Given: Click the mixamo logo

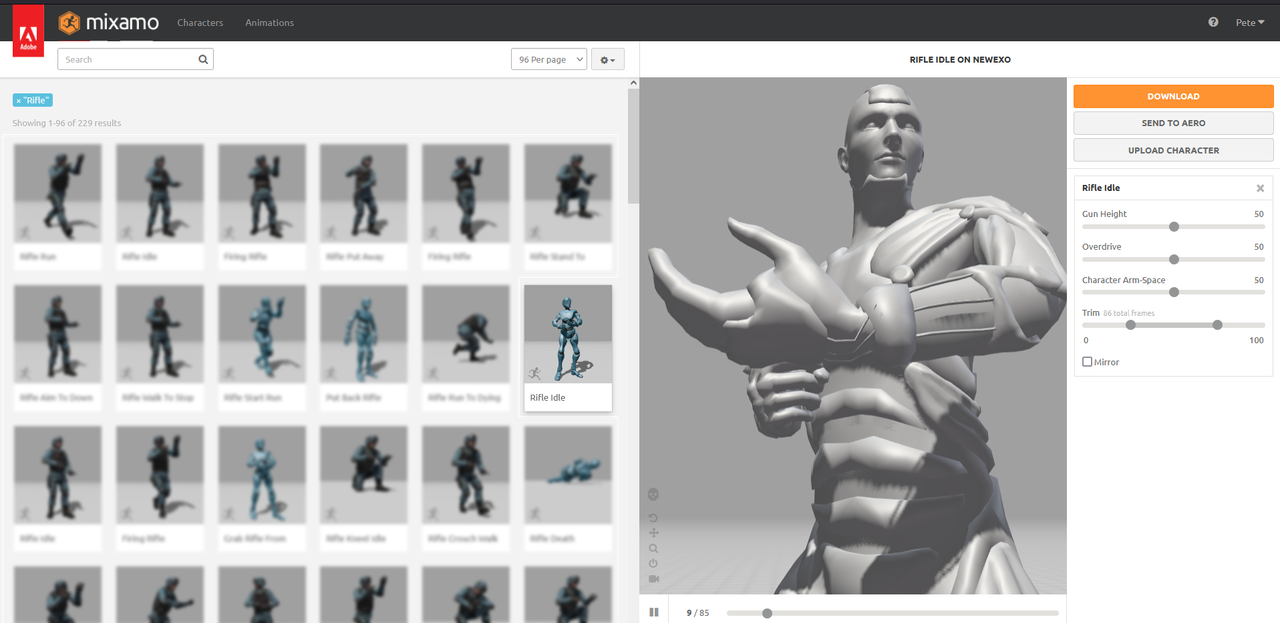Looking at the screenshot, I should pos(108,22).
